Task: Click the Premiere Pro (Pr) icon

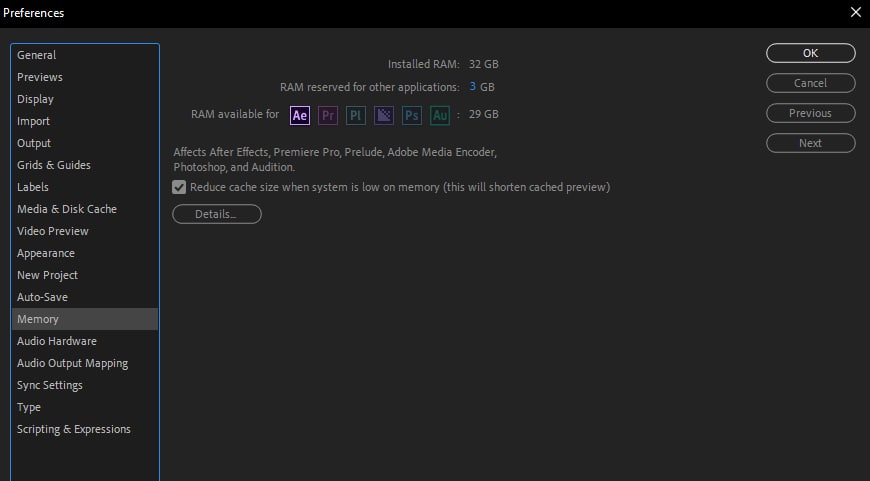Action: (328, 115)
